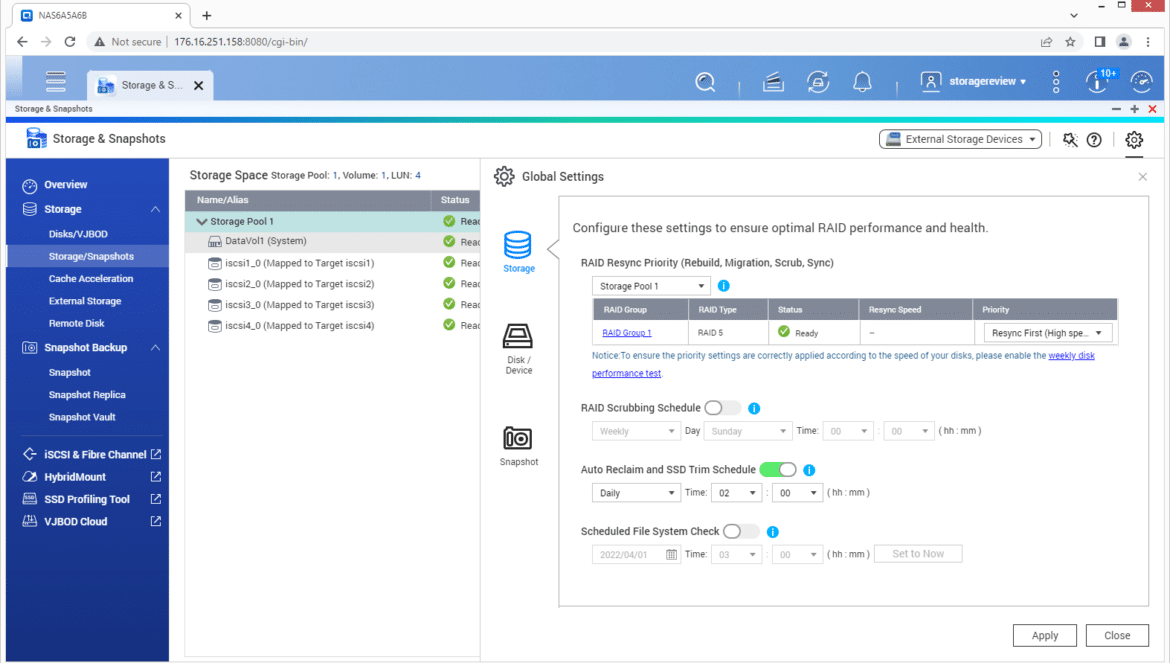Select iscsi1_0 LUN row
The height and width of the screenshot is (663, 1170).
332,263
